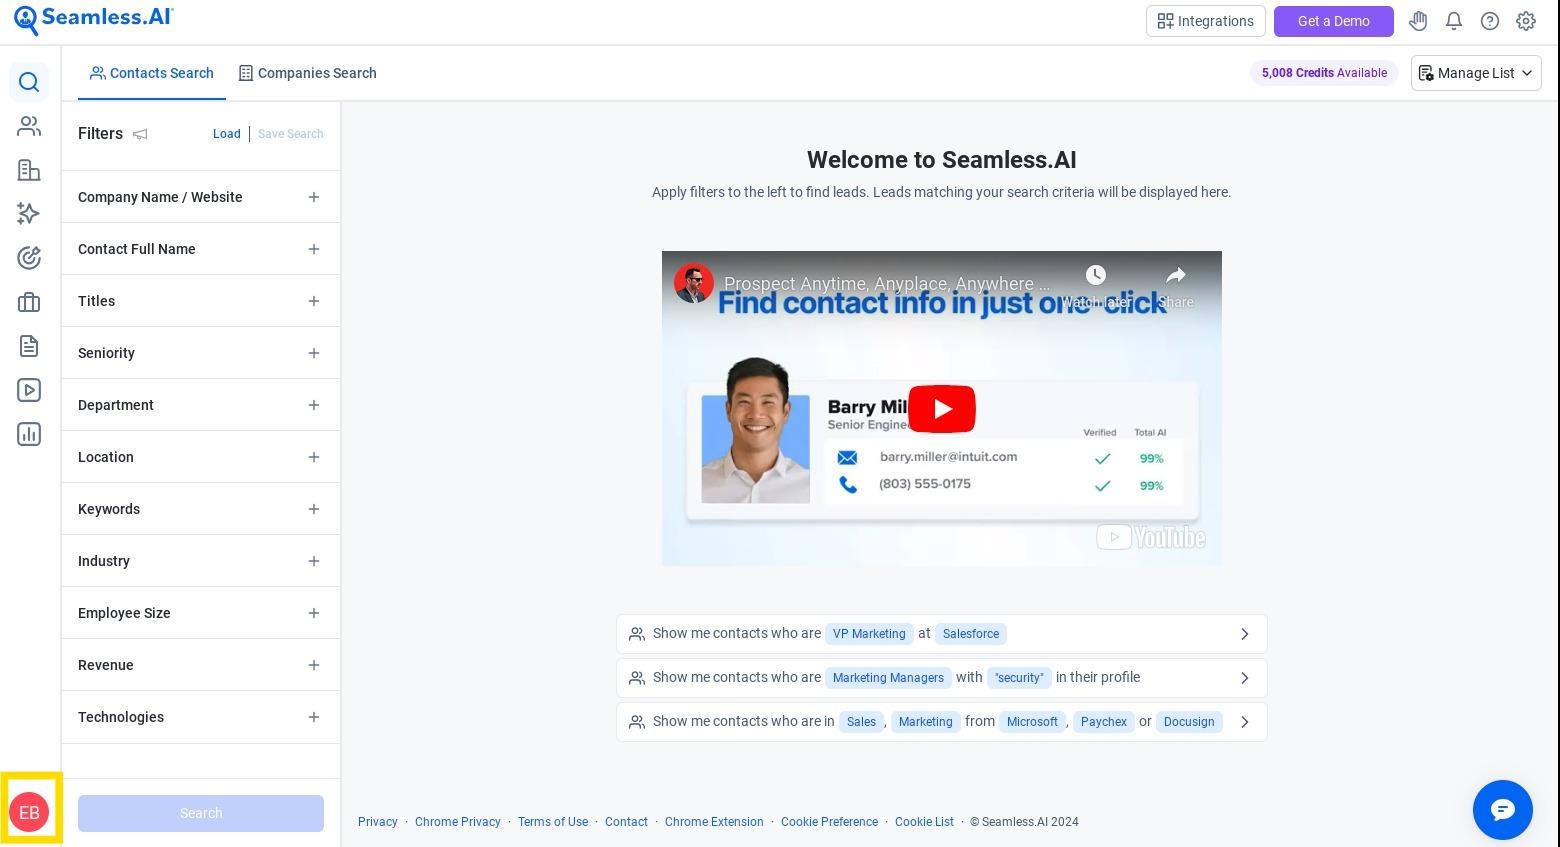Open the target goal sidebar icon

point(29,258)
